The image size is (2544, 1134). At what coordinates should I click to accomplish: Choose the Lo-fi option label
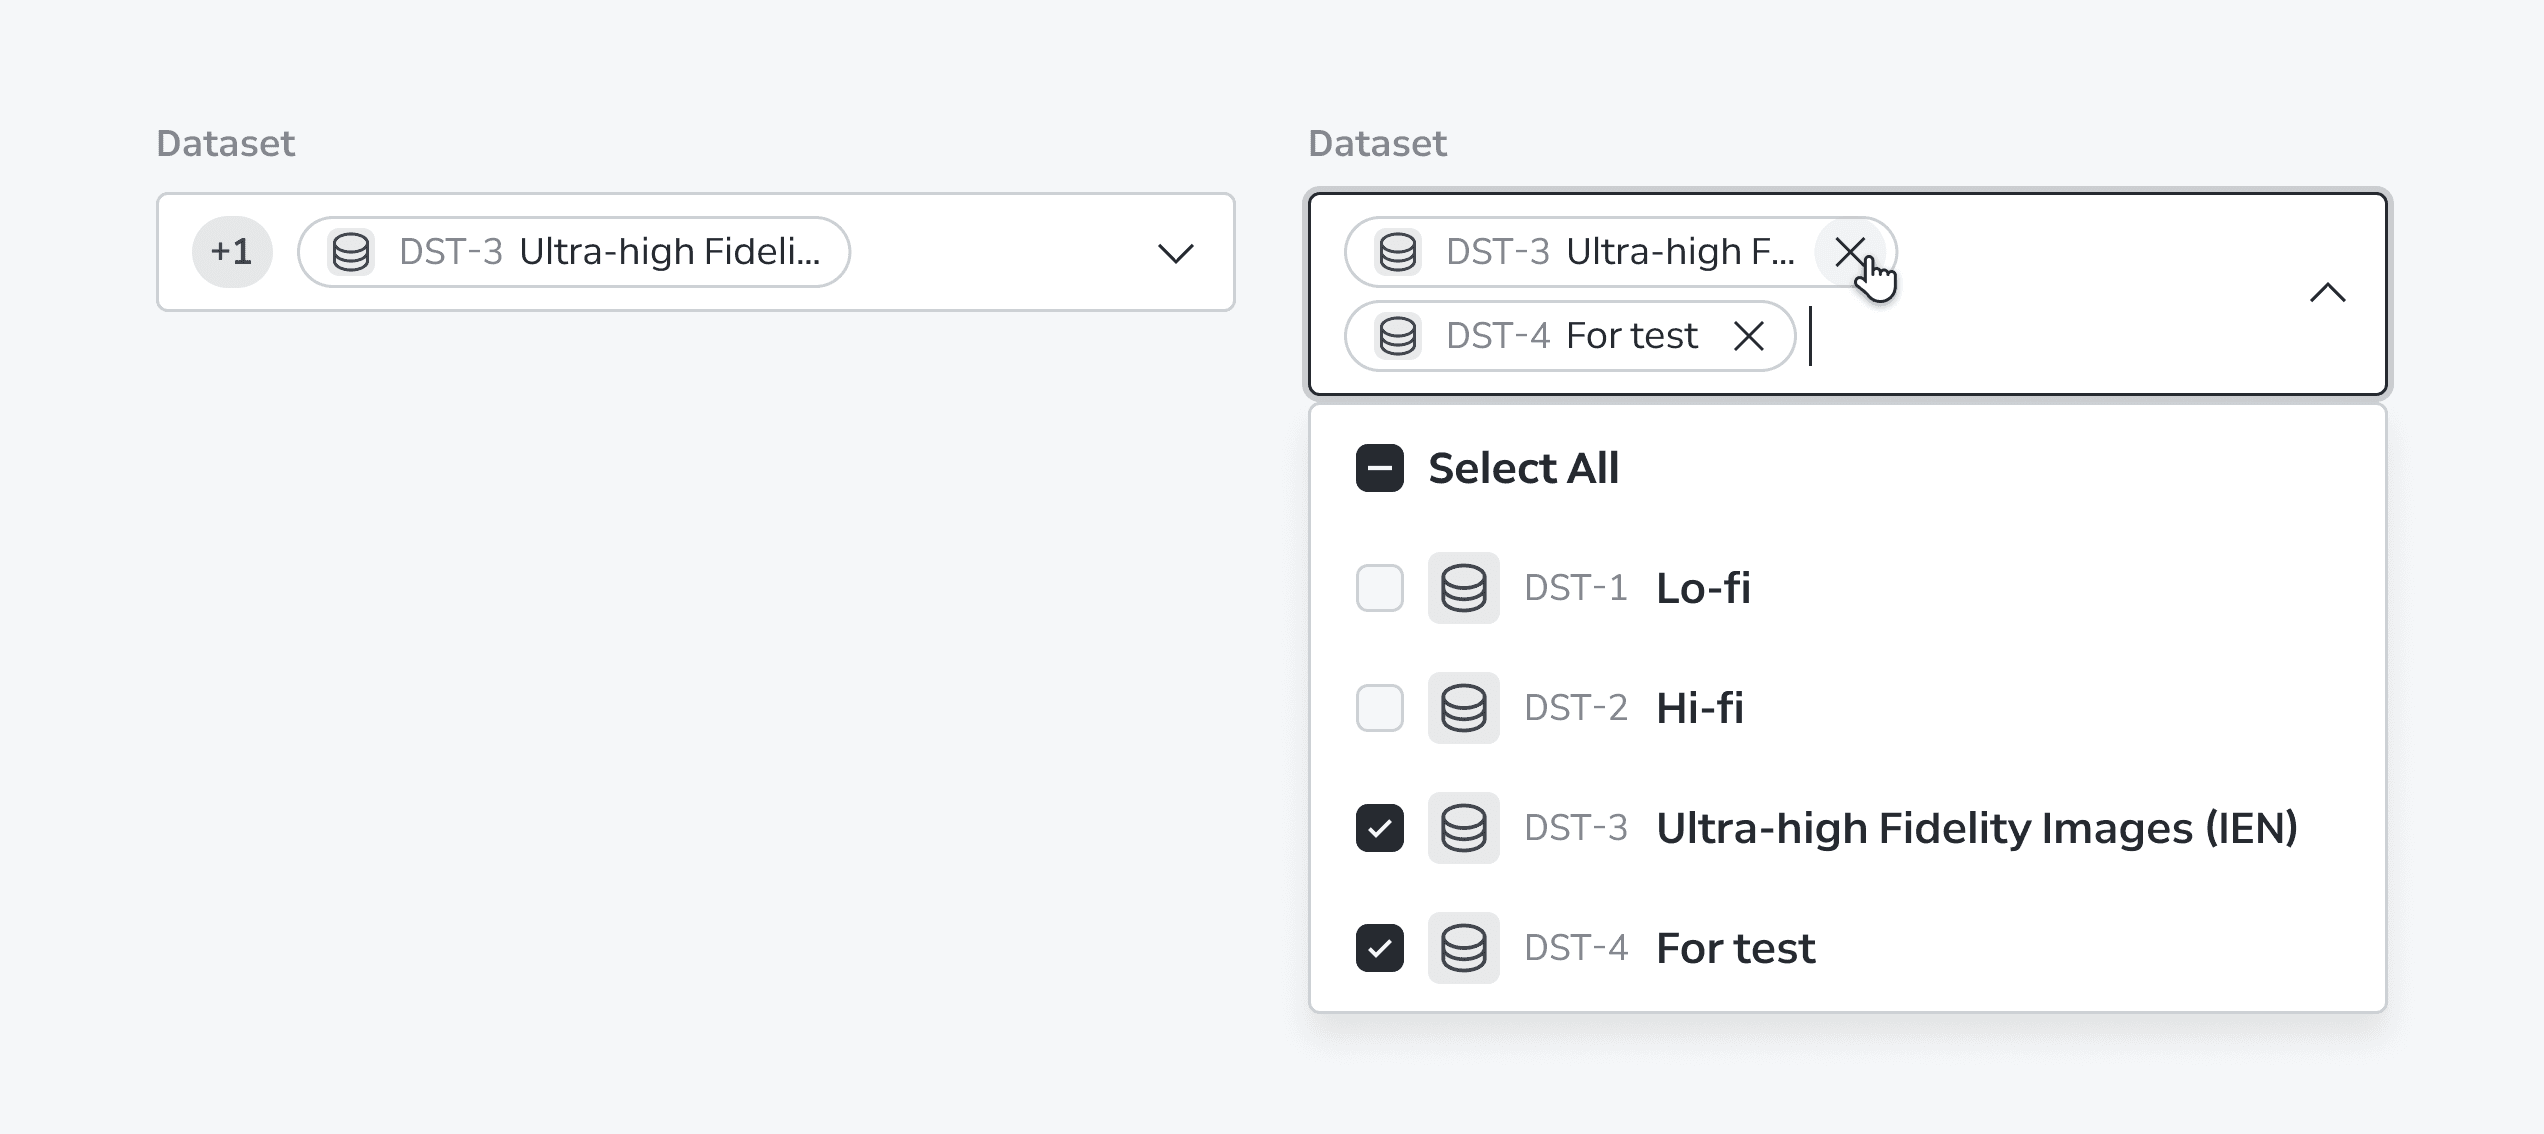tap(1703, 588)
